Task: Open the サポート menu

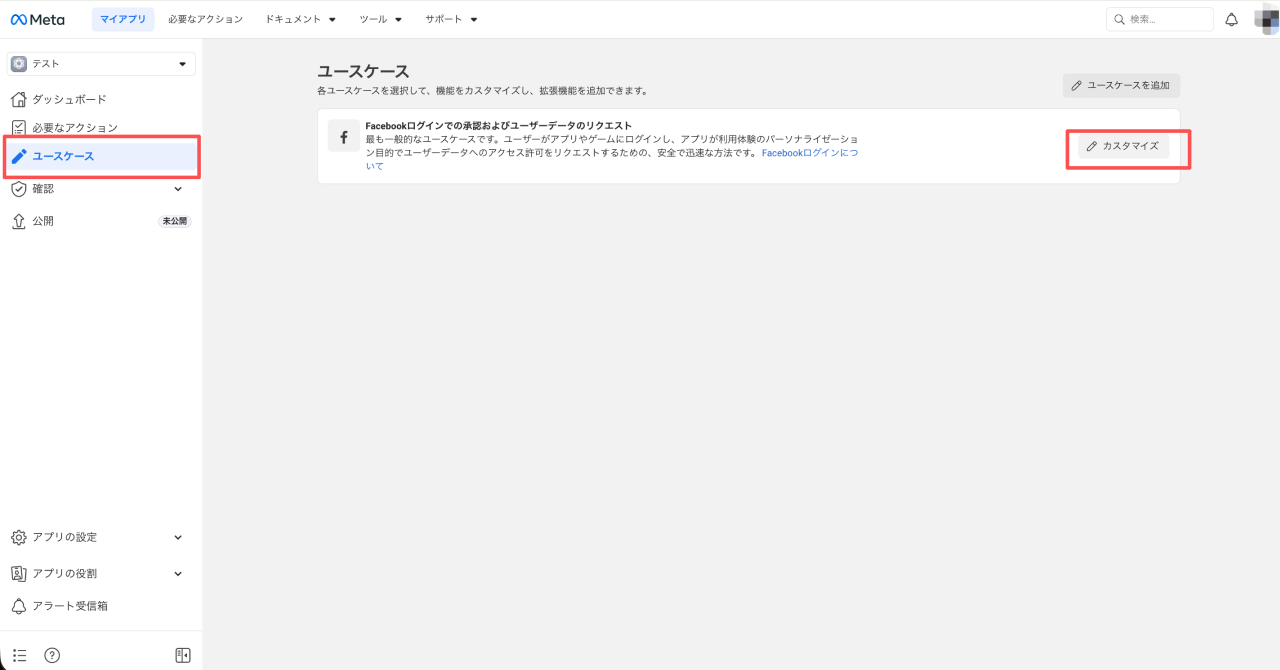Action: point(451,19)
